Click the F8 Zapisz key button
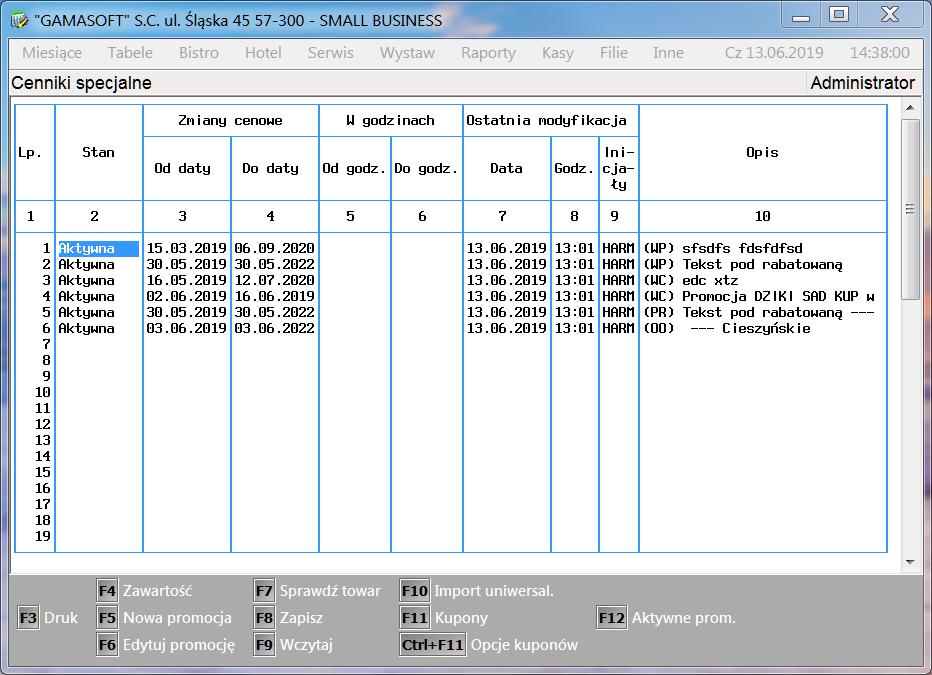 (x=264, y=618)
